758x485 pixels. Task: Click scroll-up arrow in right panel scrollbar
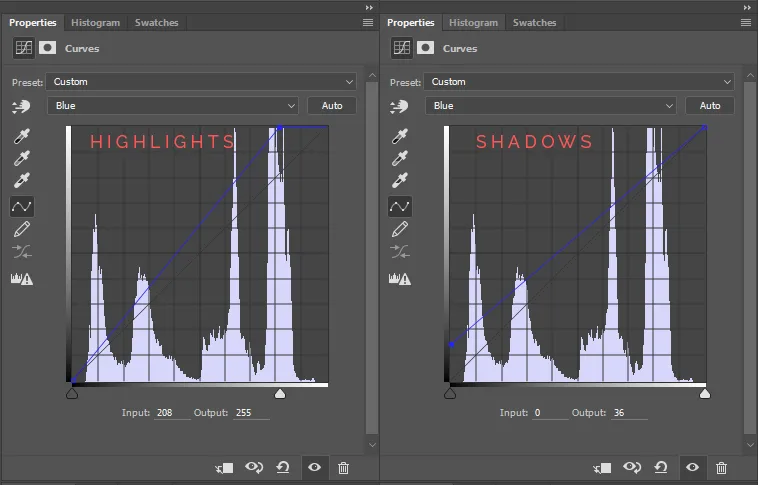[750, 76]
